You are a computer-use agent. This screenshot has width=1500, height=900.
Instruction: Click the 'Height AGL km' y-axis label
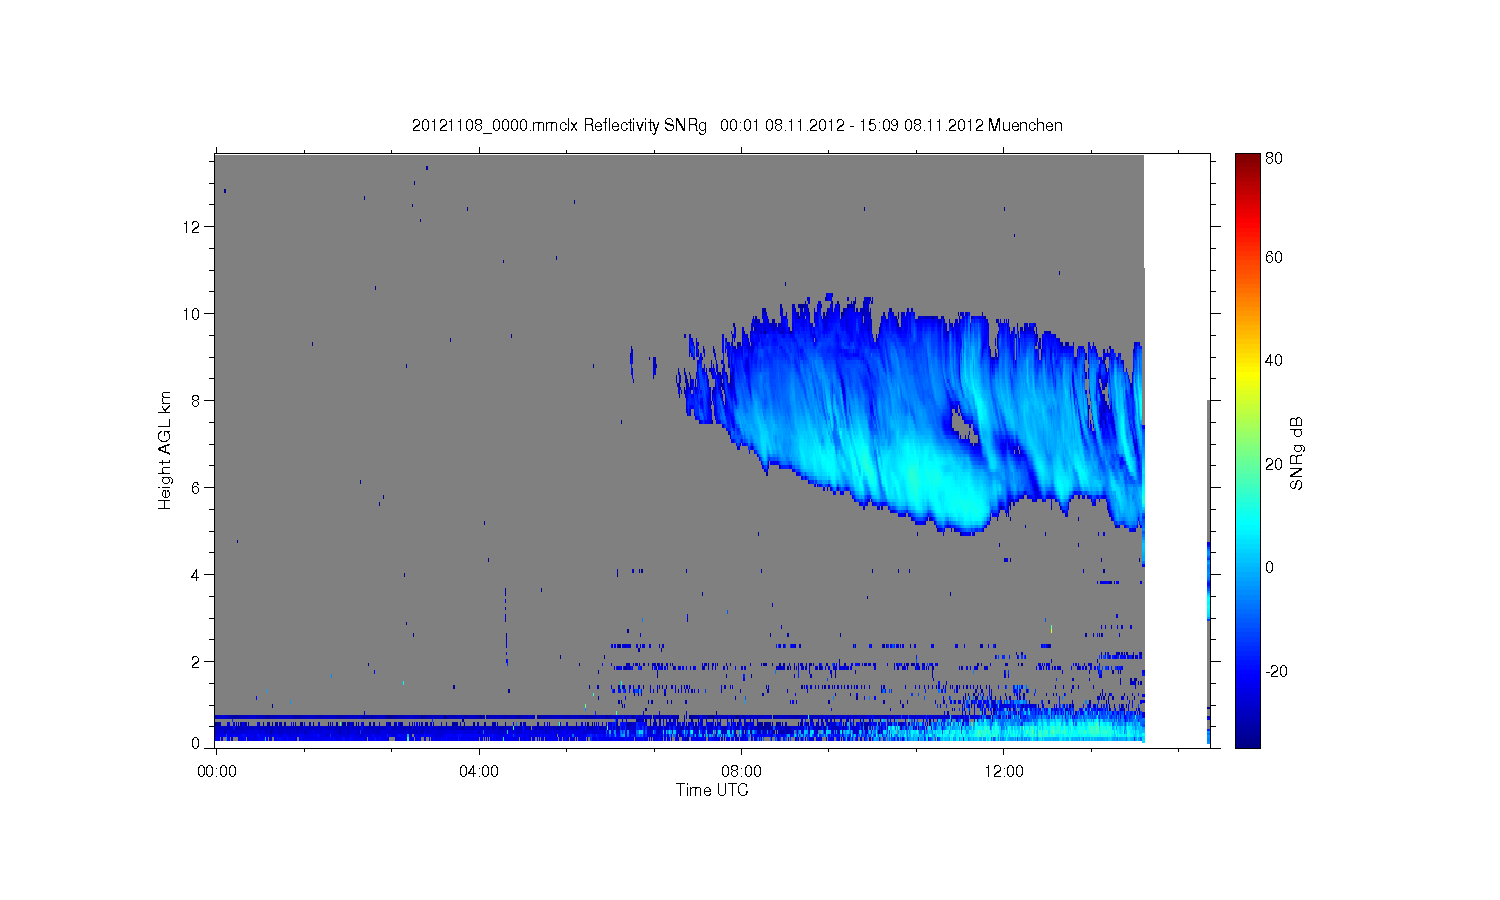point(164,451)
